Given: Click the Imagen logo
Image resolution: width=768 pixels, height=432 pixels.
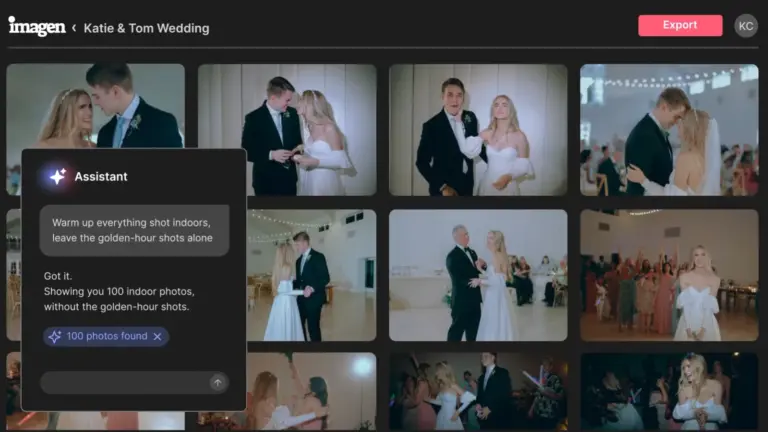Looking at the screenshot, I should 37,26.
